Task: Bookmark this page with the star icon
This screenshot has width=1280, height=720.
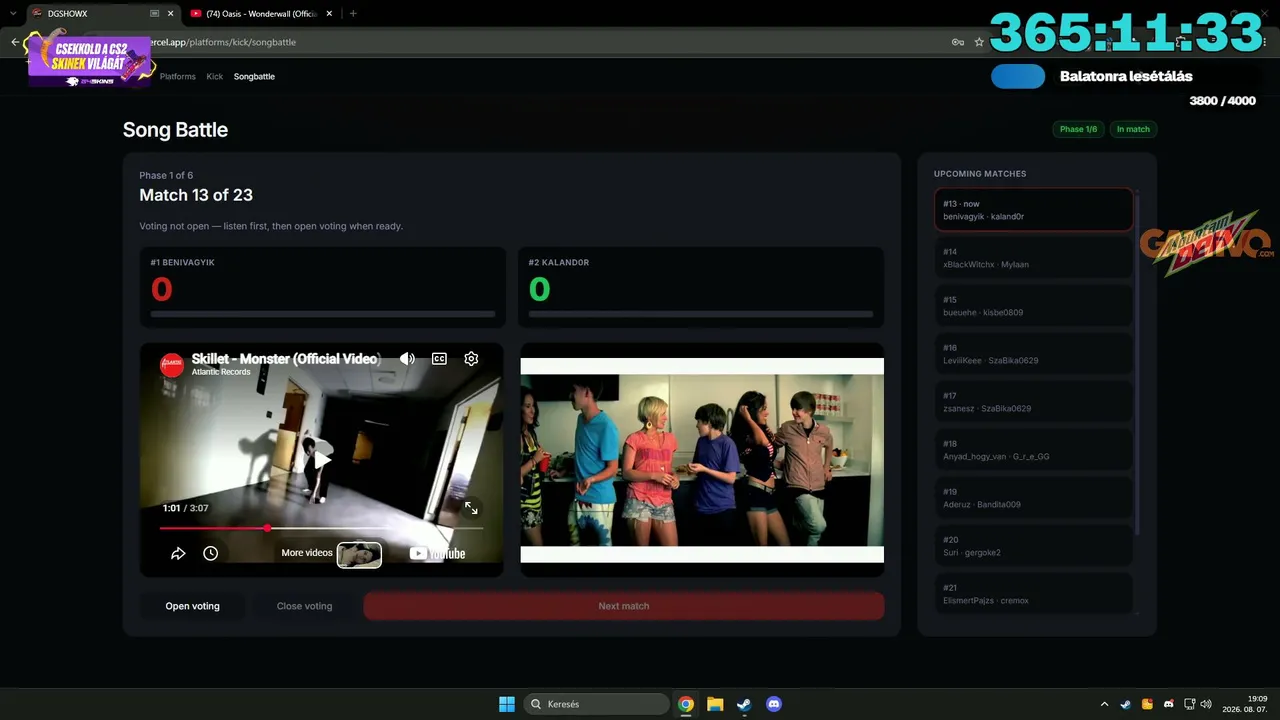Action: coord(979,42)
